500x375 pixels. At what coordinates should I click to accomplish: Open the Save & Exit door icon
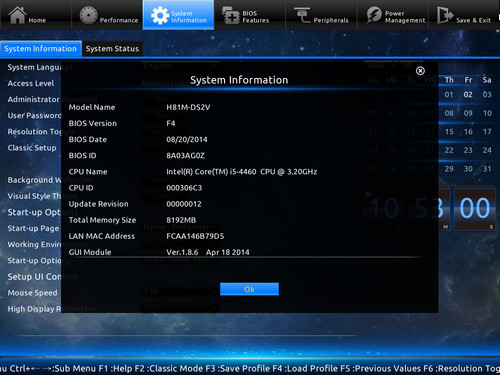click(445, 15)
